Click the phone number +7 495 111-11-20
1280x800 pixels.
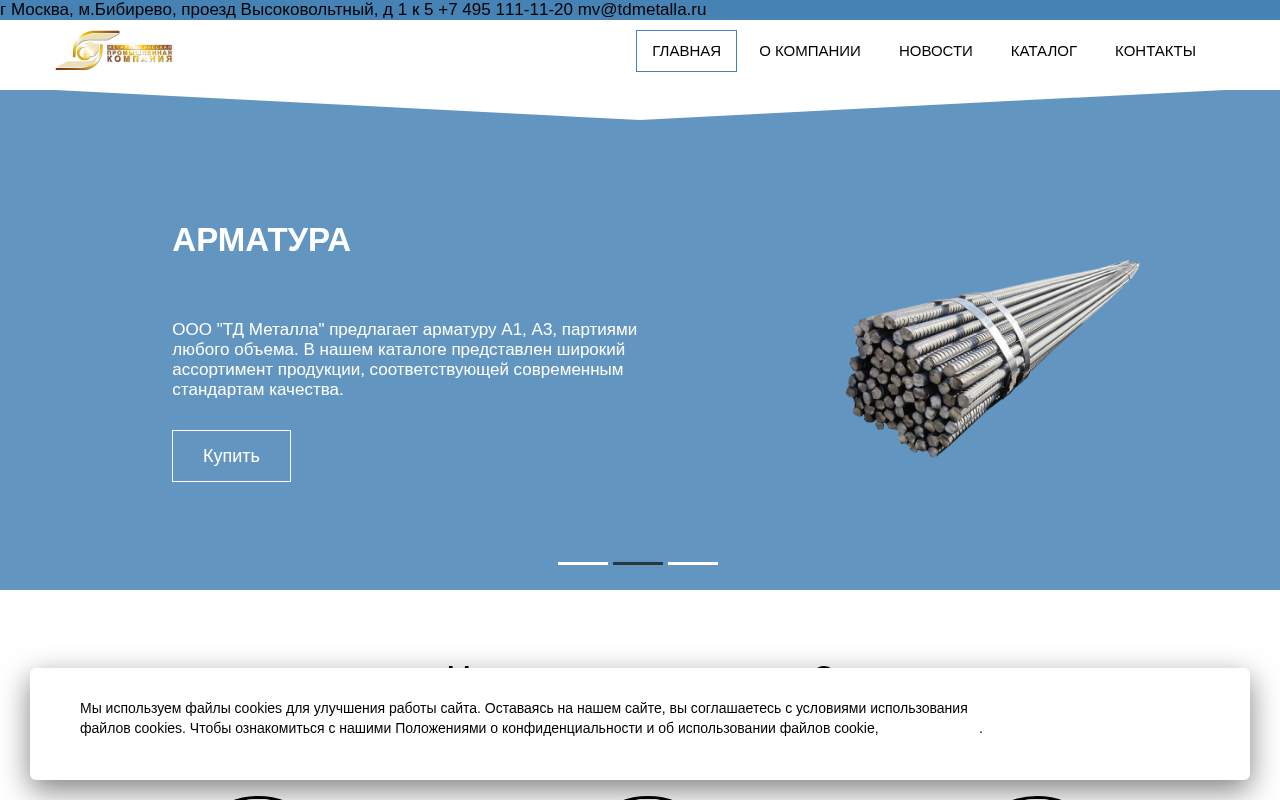pos(505,10)
